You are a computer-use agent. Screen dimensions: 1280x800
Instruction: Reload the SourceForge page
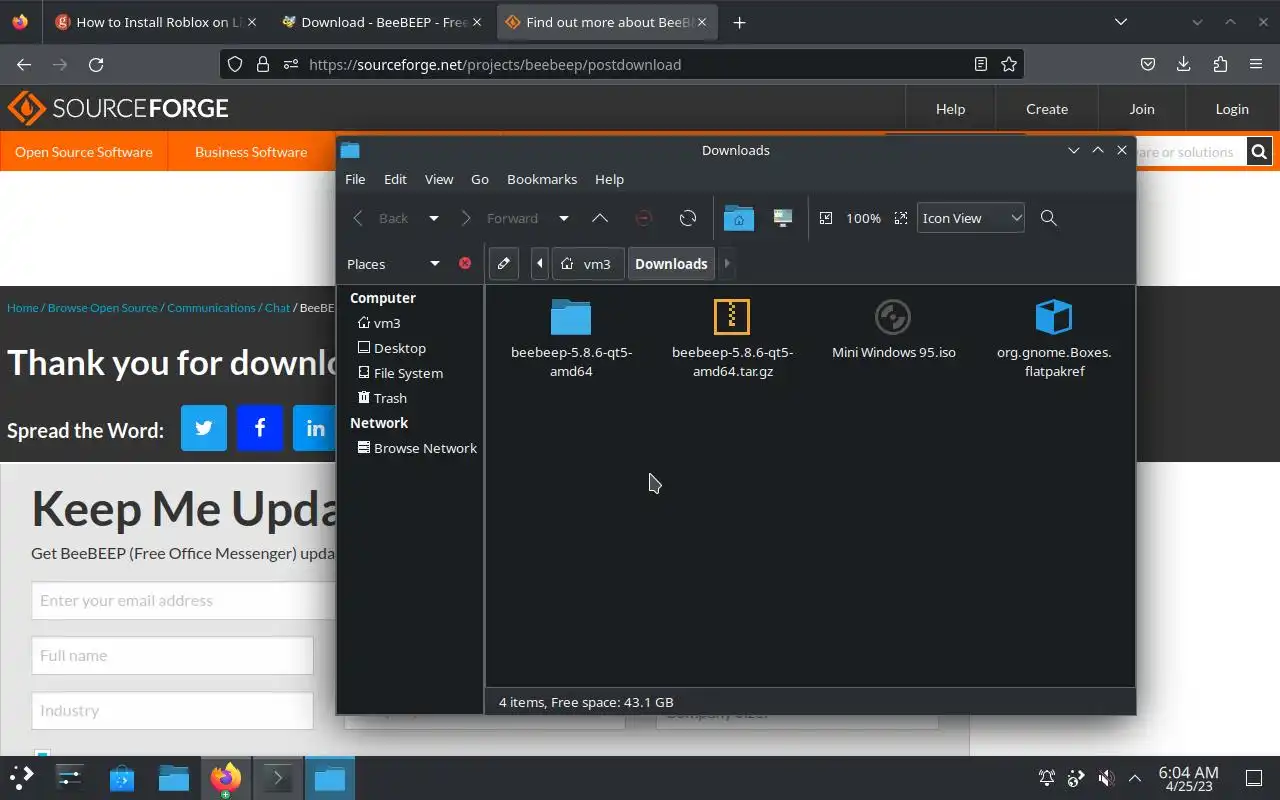(x=96, y=64)
